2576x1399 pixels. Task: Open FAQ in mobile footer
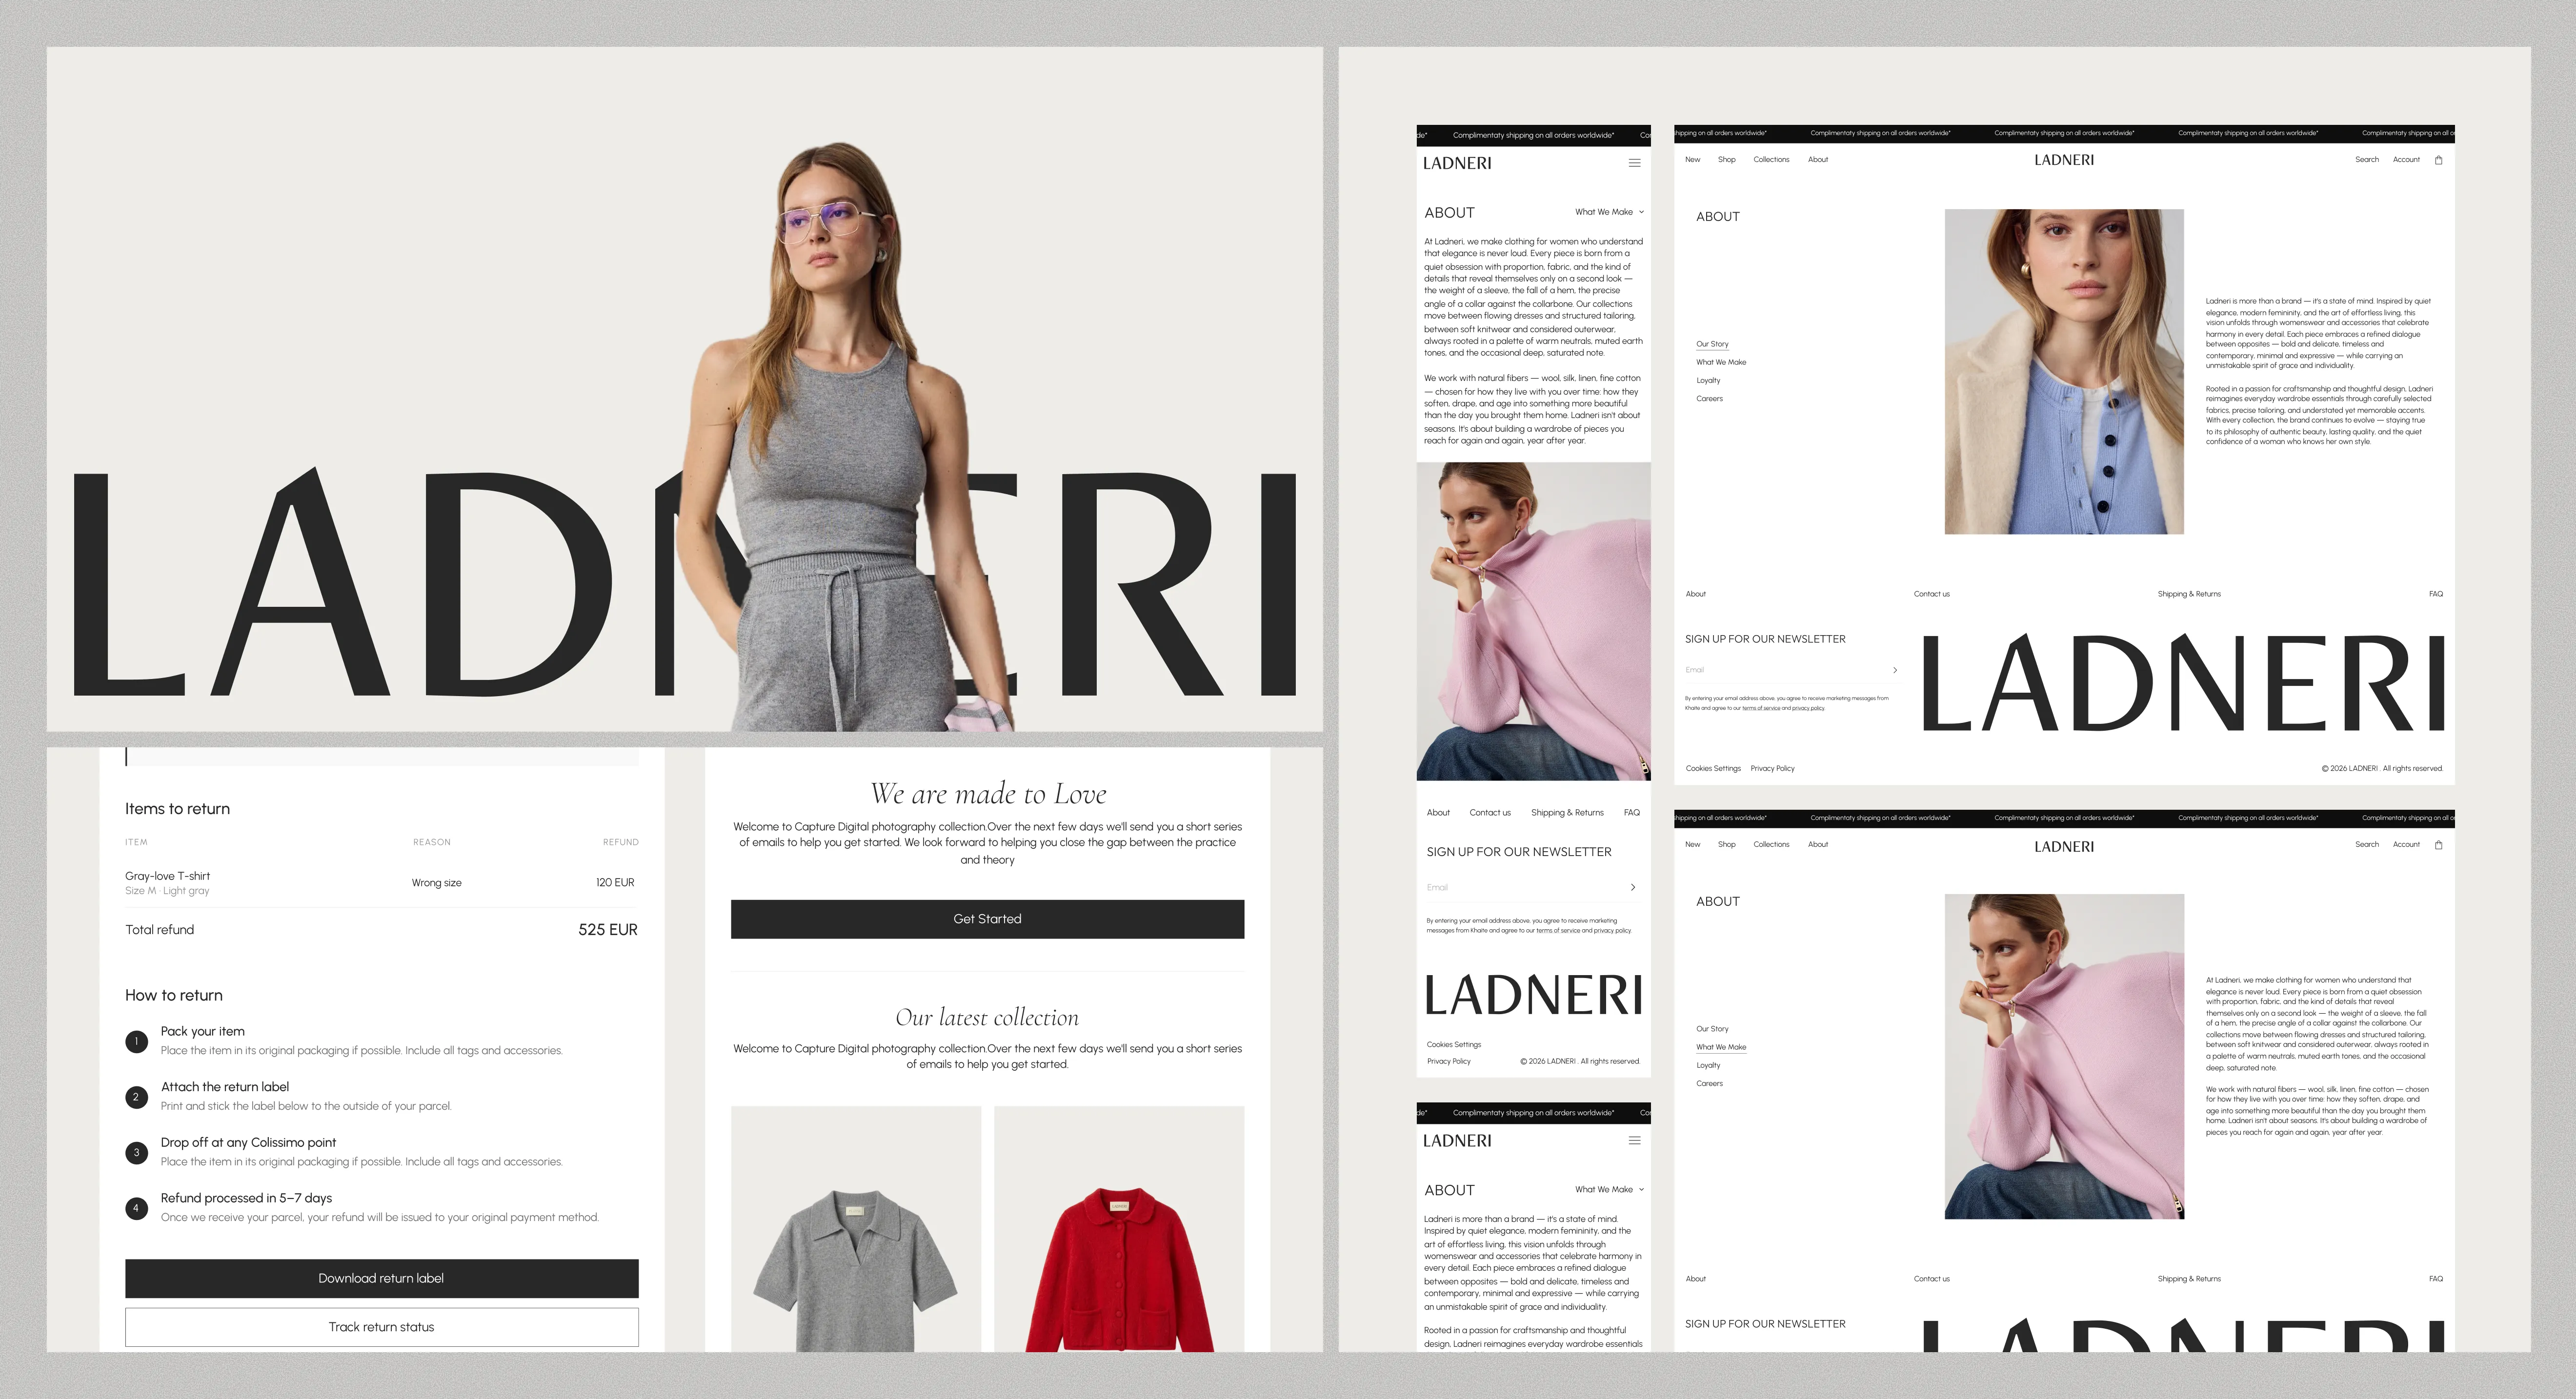(1631, 813)
